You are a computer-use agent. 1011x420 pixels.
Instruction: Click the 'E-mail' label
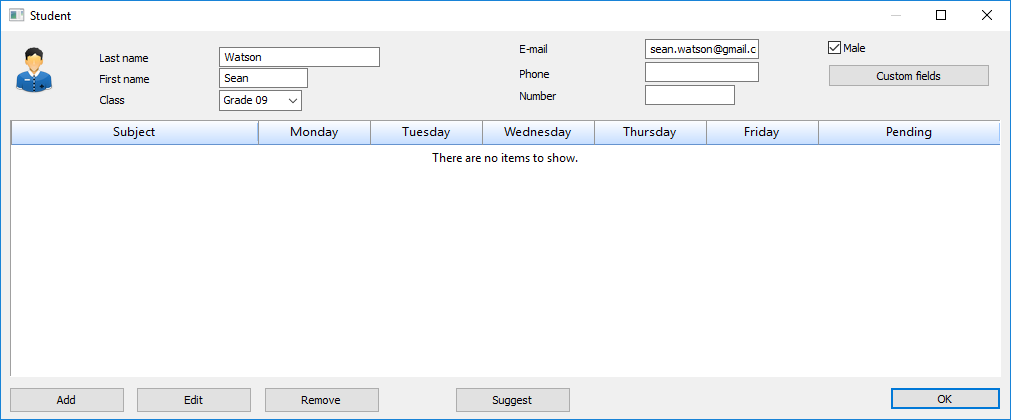point(533,49)
